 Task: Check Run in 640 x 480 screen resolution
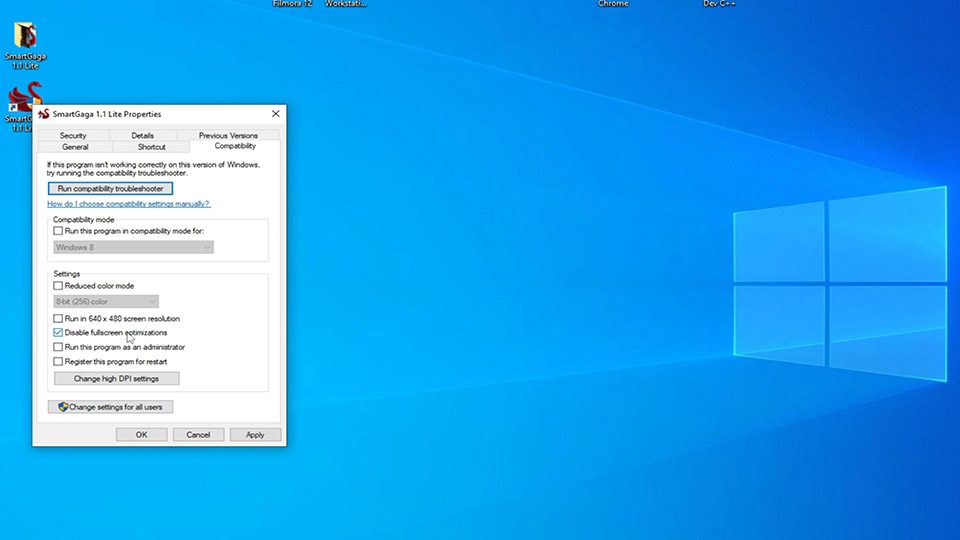click(58, 318)
